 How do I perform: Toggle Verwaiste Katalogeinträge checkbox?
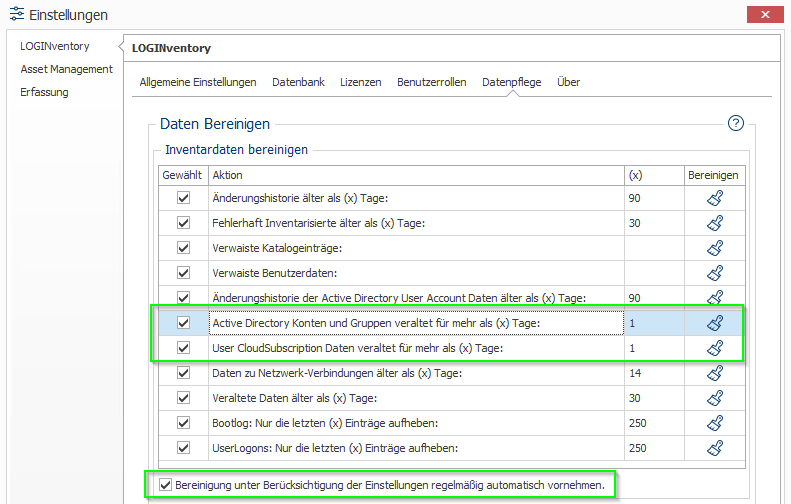(183, 248)
